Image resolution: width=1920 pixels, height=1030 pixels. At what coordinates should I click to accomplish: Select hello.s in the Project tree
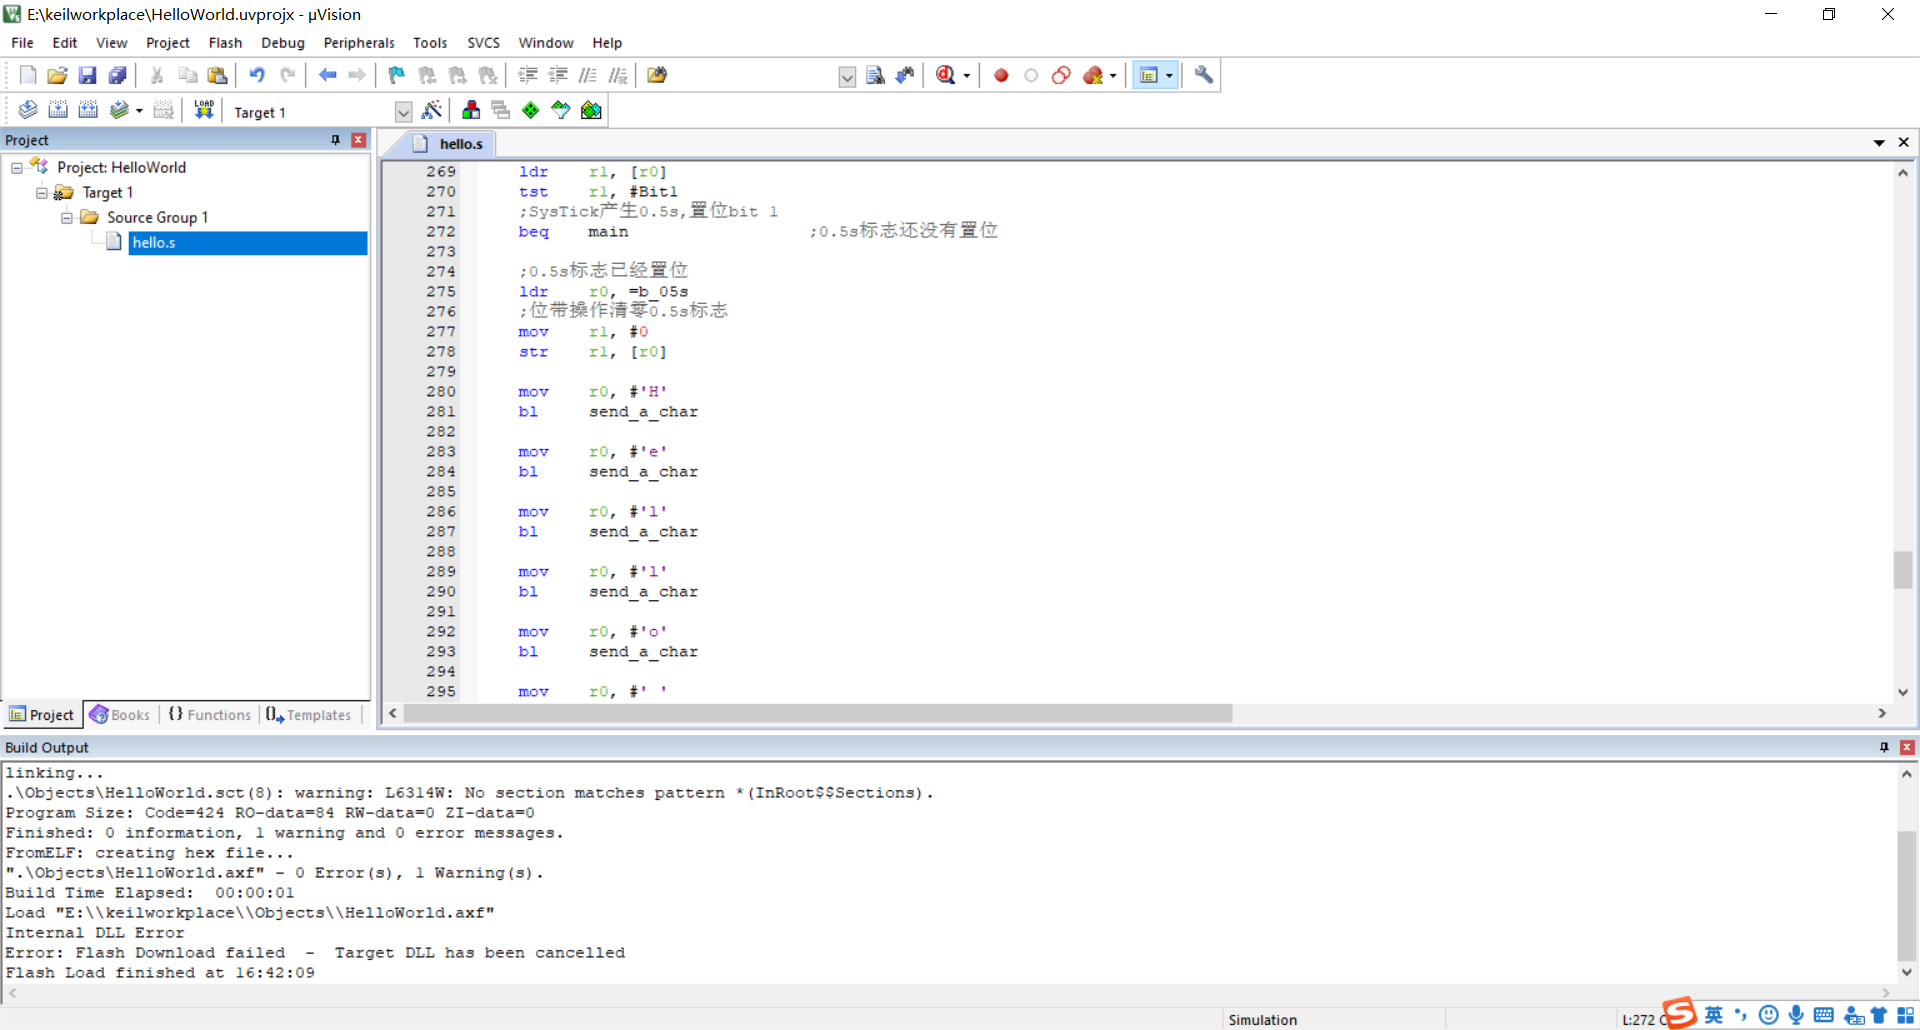pos(153,242)
